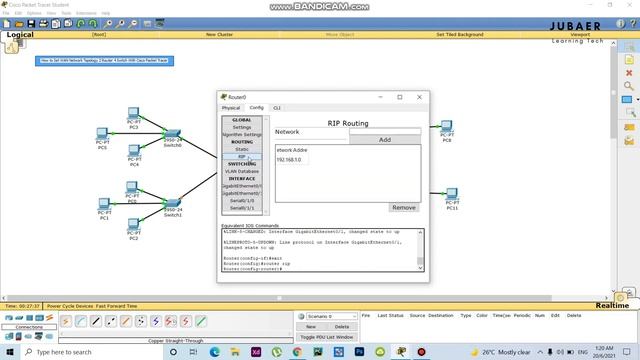Image resolution: width=640 pixels, height=360 pixels.
Task: Open the Options menu
Action: (34, 13)
